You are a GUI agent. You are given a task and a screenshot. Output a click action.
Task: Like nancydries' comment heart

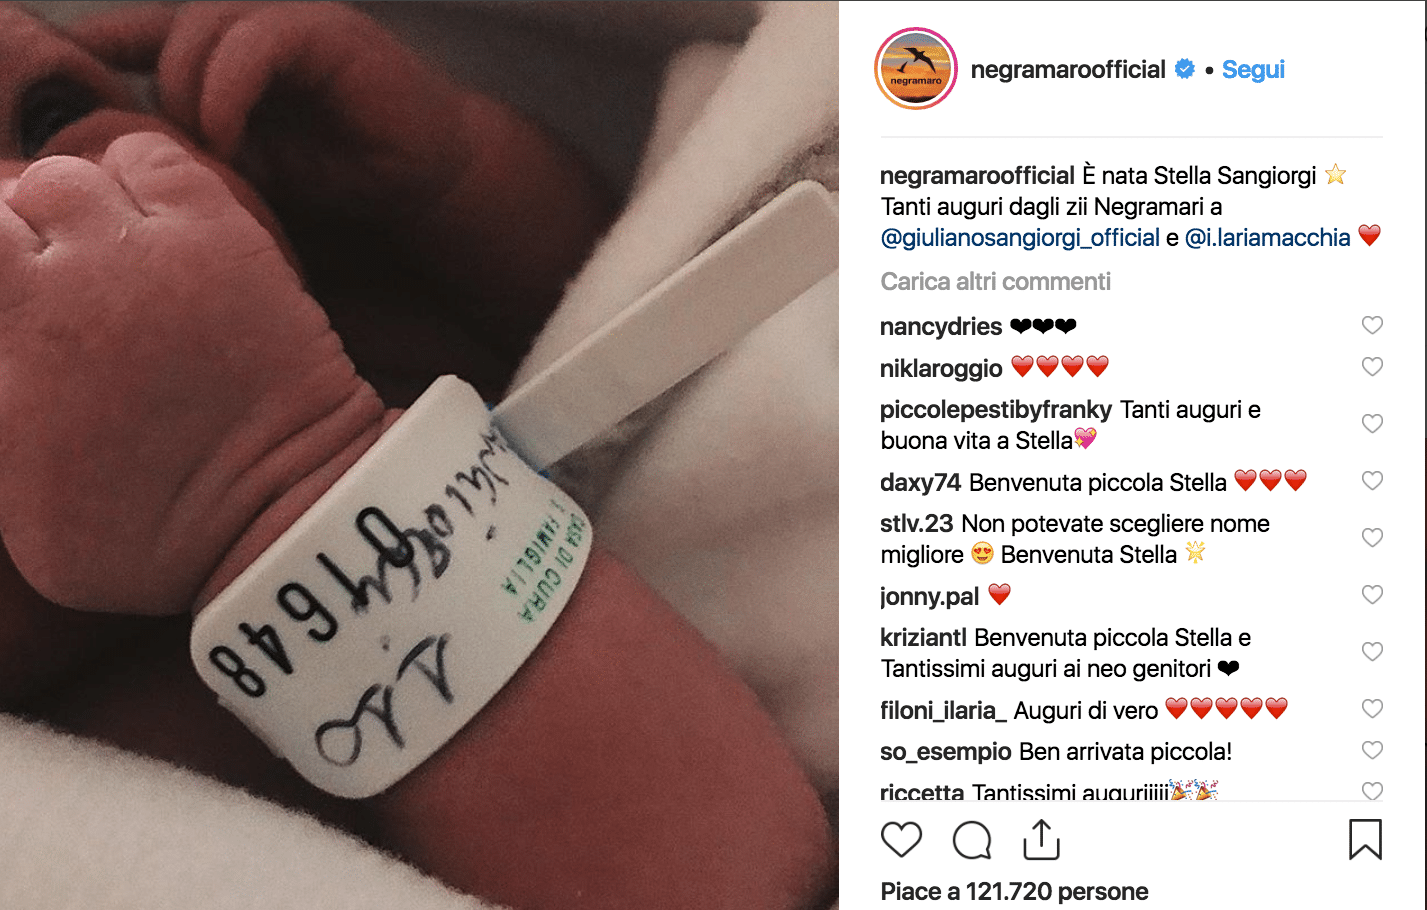tap(1372, 325)
